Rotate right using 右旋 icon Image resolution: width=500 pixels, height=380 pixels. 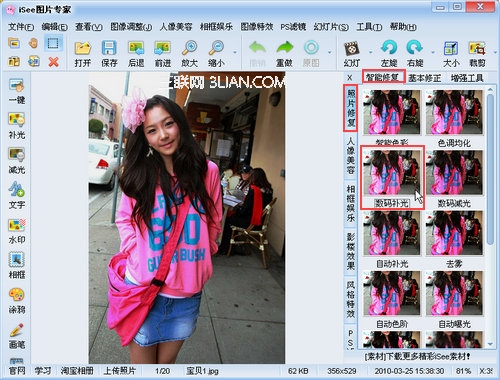415,54
